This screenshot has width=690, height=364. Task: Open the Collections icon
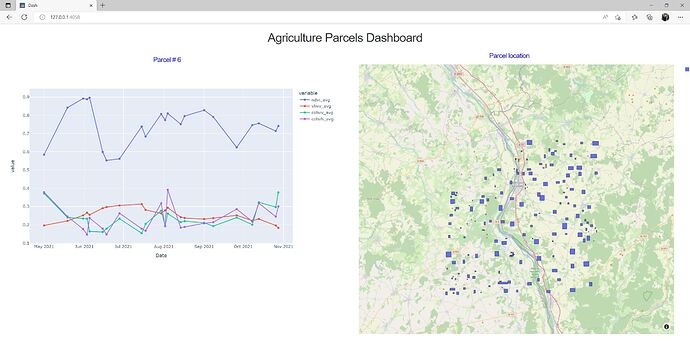[650, 17]
